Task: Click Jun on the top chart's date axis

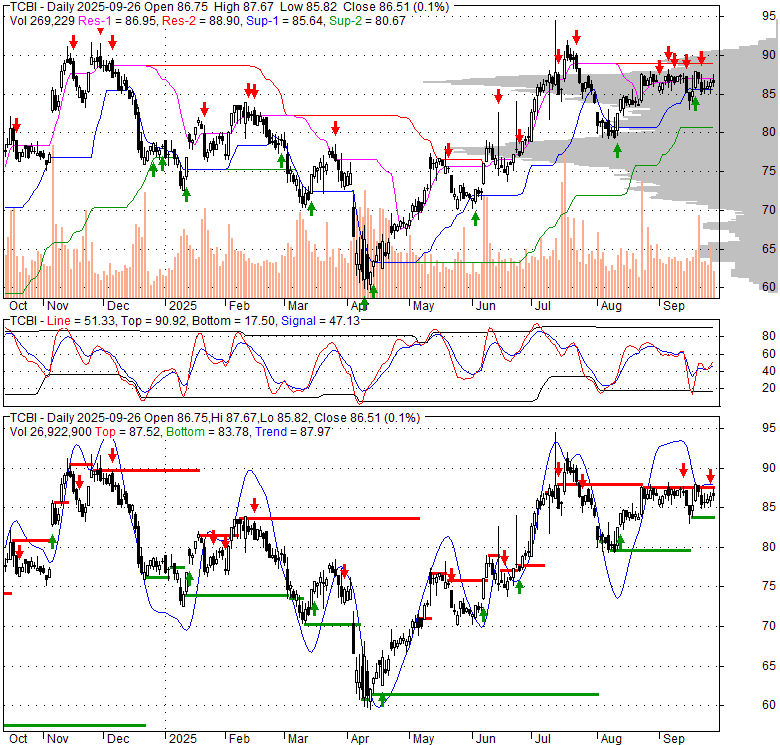Action: pos(486,306)
